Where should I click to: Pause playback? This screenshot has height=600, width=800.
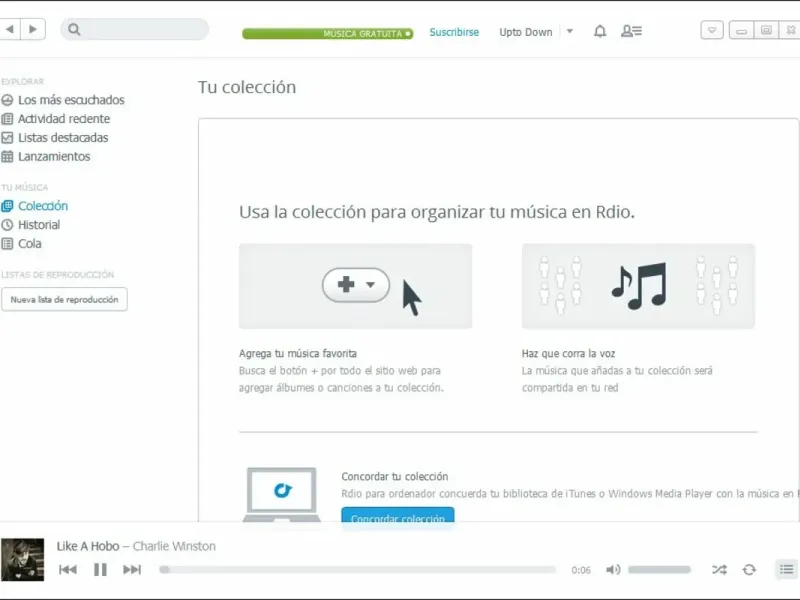(101, 569)
